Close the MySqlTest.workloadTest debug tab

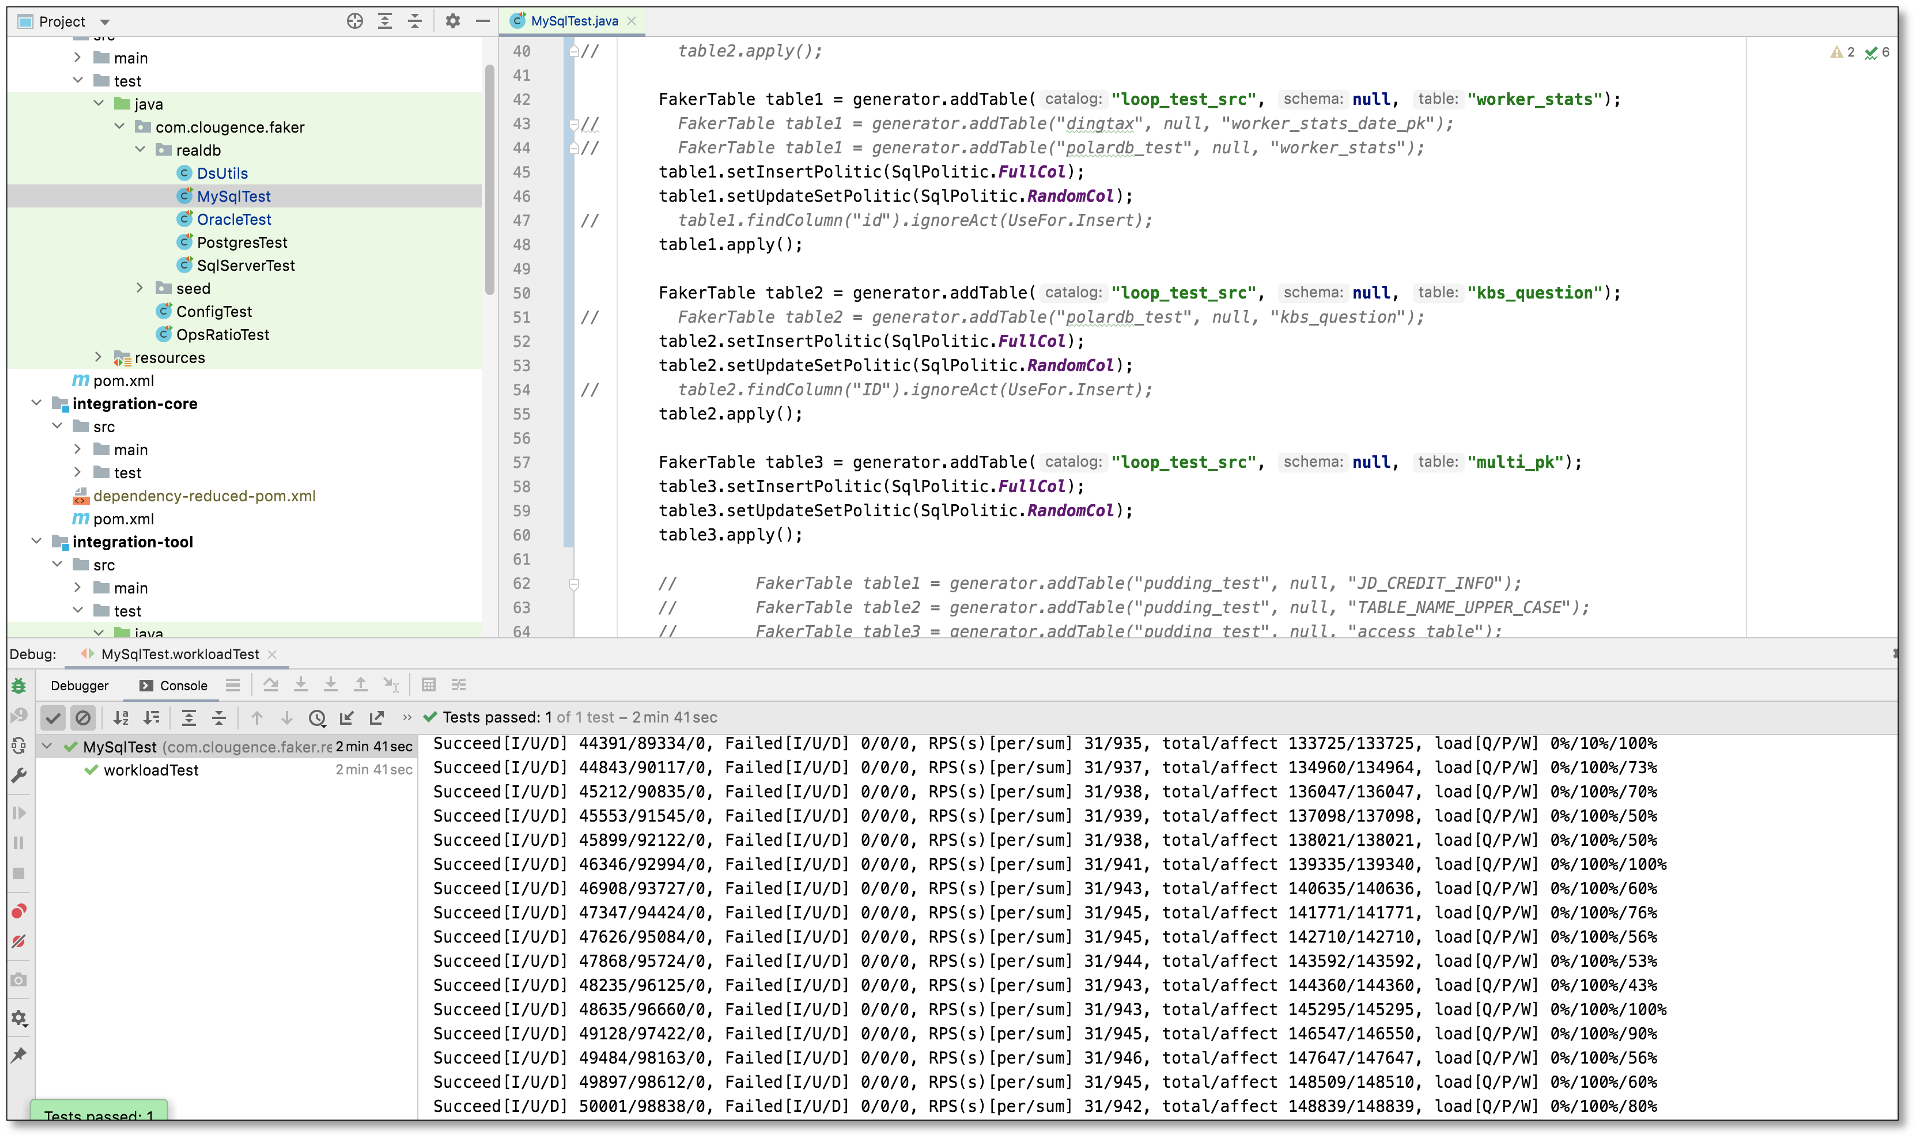point(272,654)
